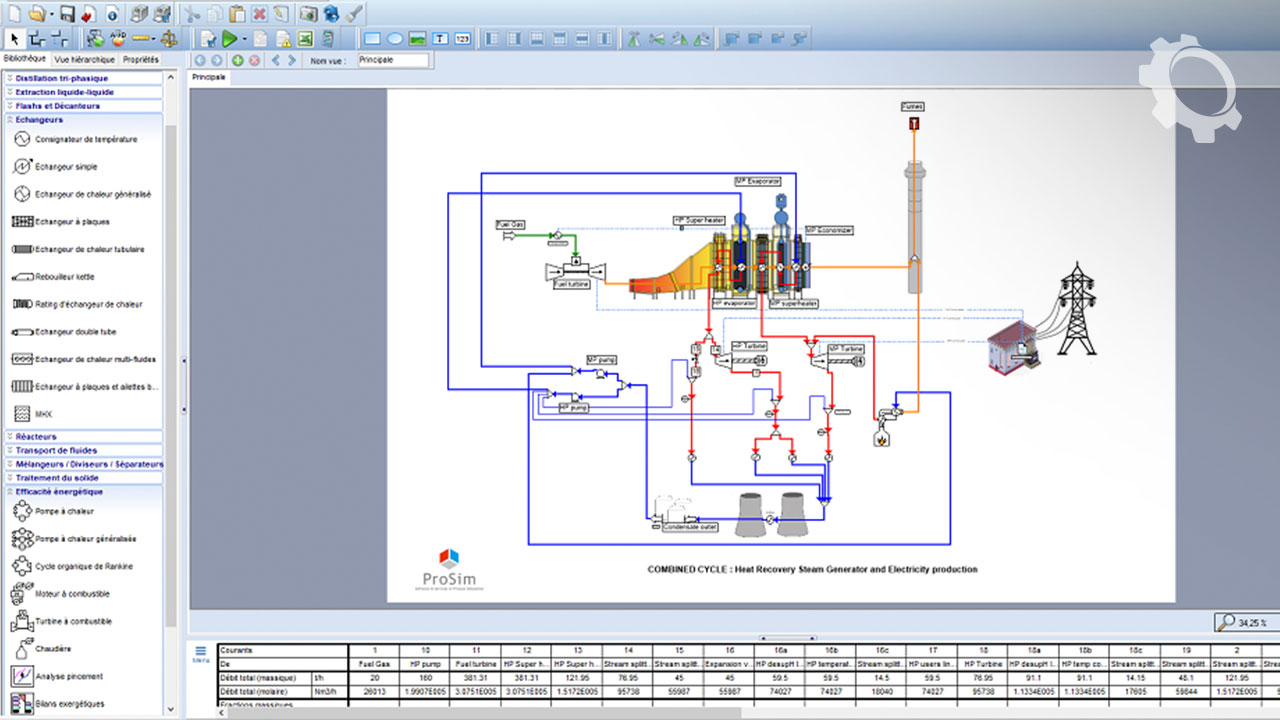The height and width of the screenshot is (720, 1280).
Task: Select the rectangle shape drawing tool
Action: coord(372,39)
